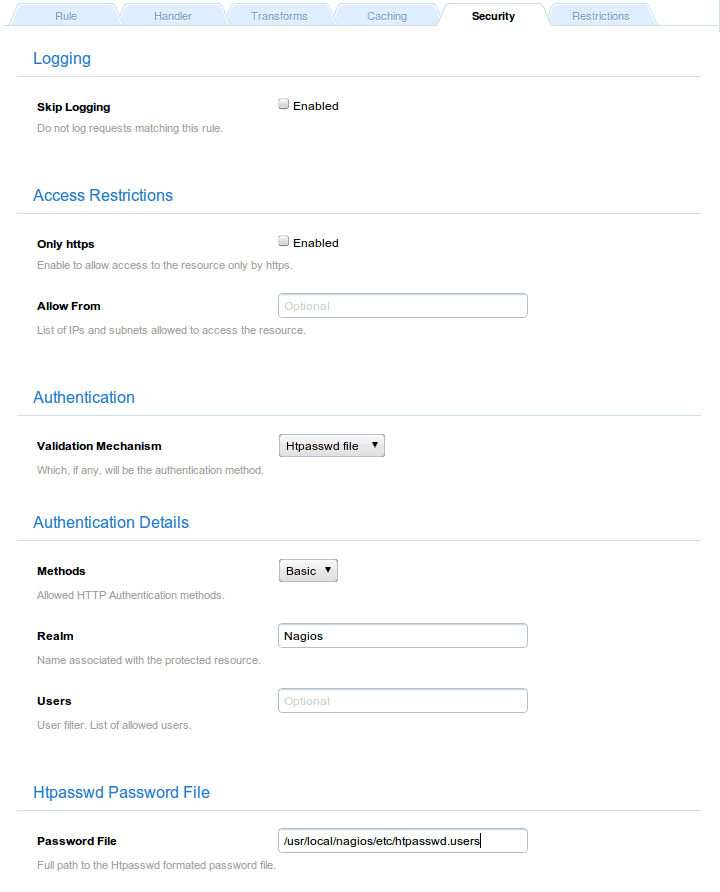Screen dimensions: 720x892
Task: Focus the Realm field containing Nagios
Action: coord(402,636)
